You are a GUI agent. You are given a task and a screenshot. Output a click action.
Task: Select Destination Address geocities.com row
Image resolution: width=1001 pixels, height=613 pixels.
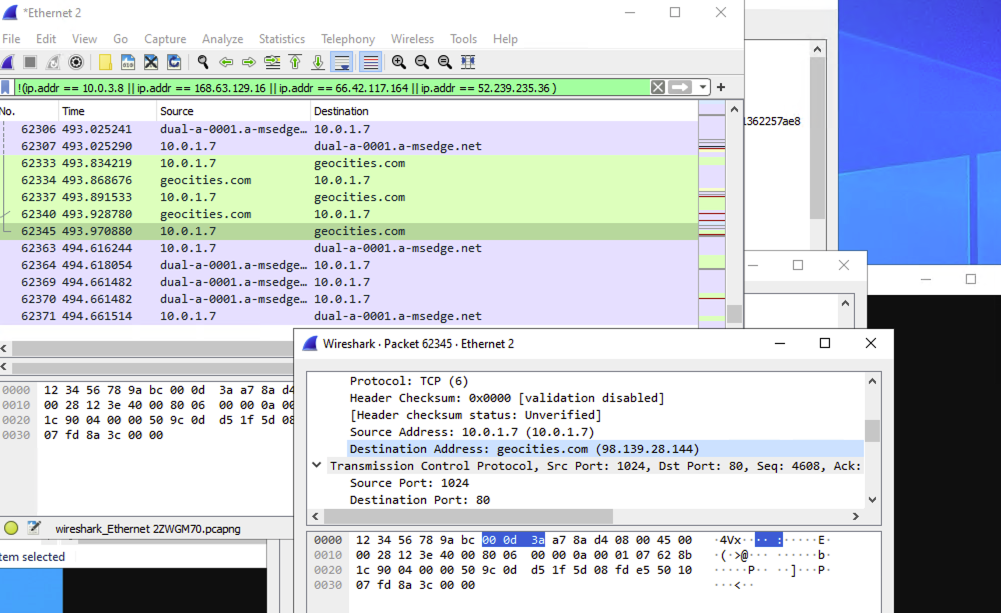(x=523, y=449)
